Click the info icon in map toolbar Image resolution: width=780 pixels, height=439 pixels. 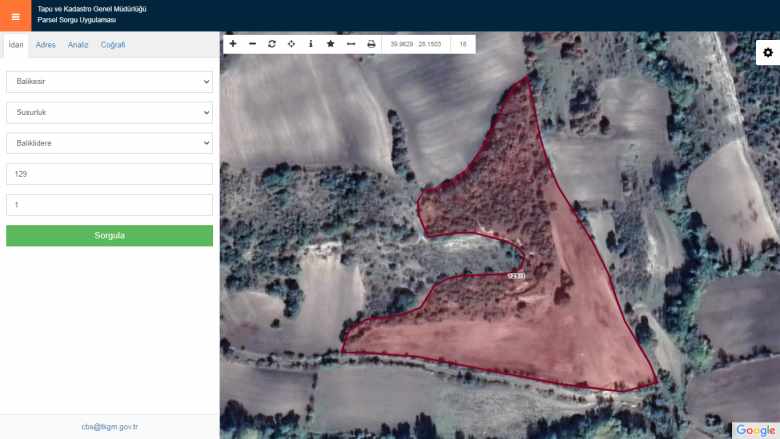pos(311,44)
